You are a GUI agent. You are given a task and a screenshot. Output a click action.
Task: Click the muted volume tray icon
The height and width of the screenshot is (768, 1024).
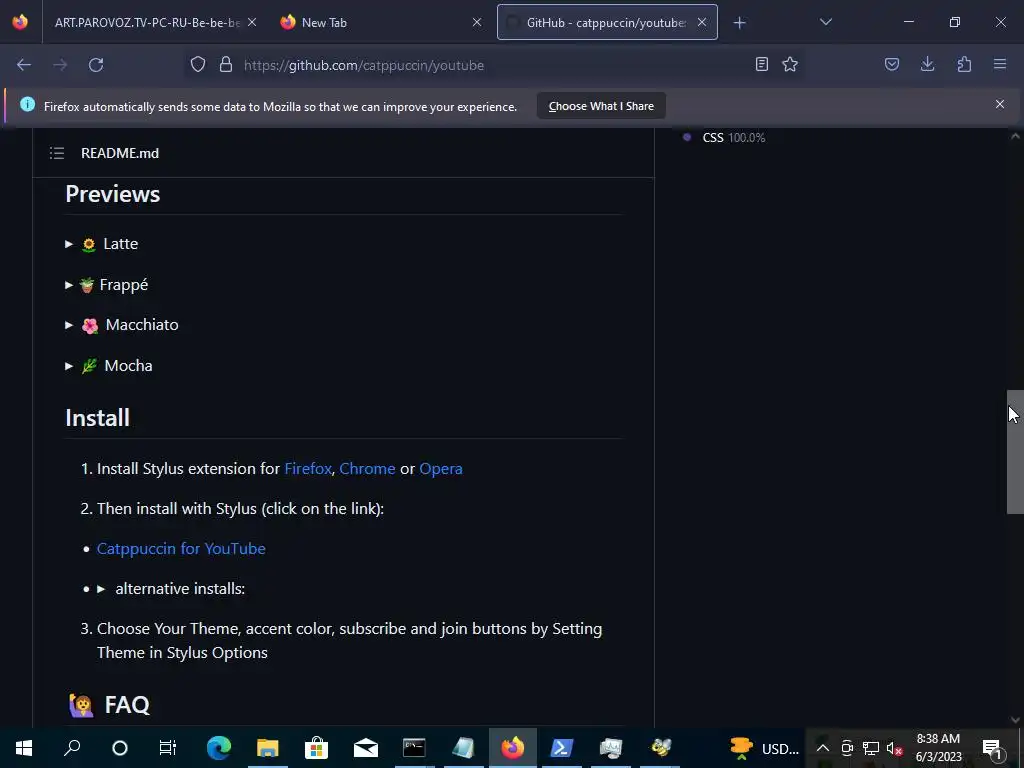pyautogui.click(x=895, y=748)
